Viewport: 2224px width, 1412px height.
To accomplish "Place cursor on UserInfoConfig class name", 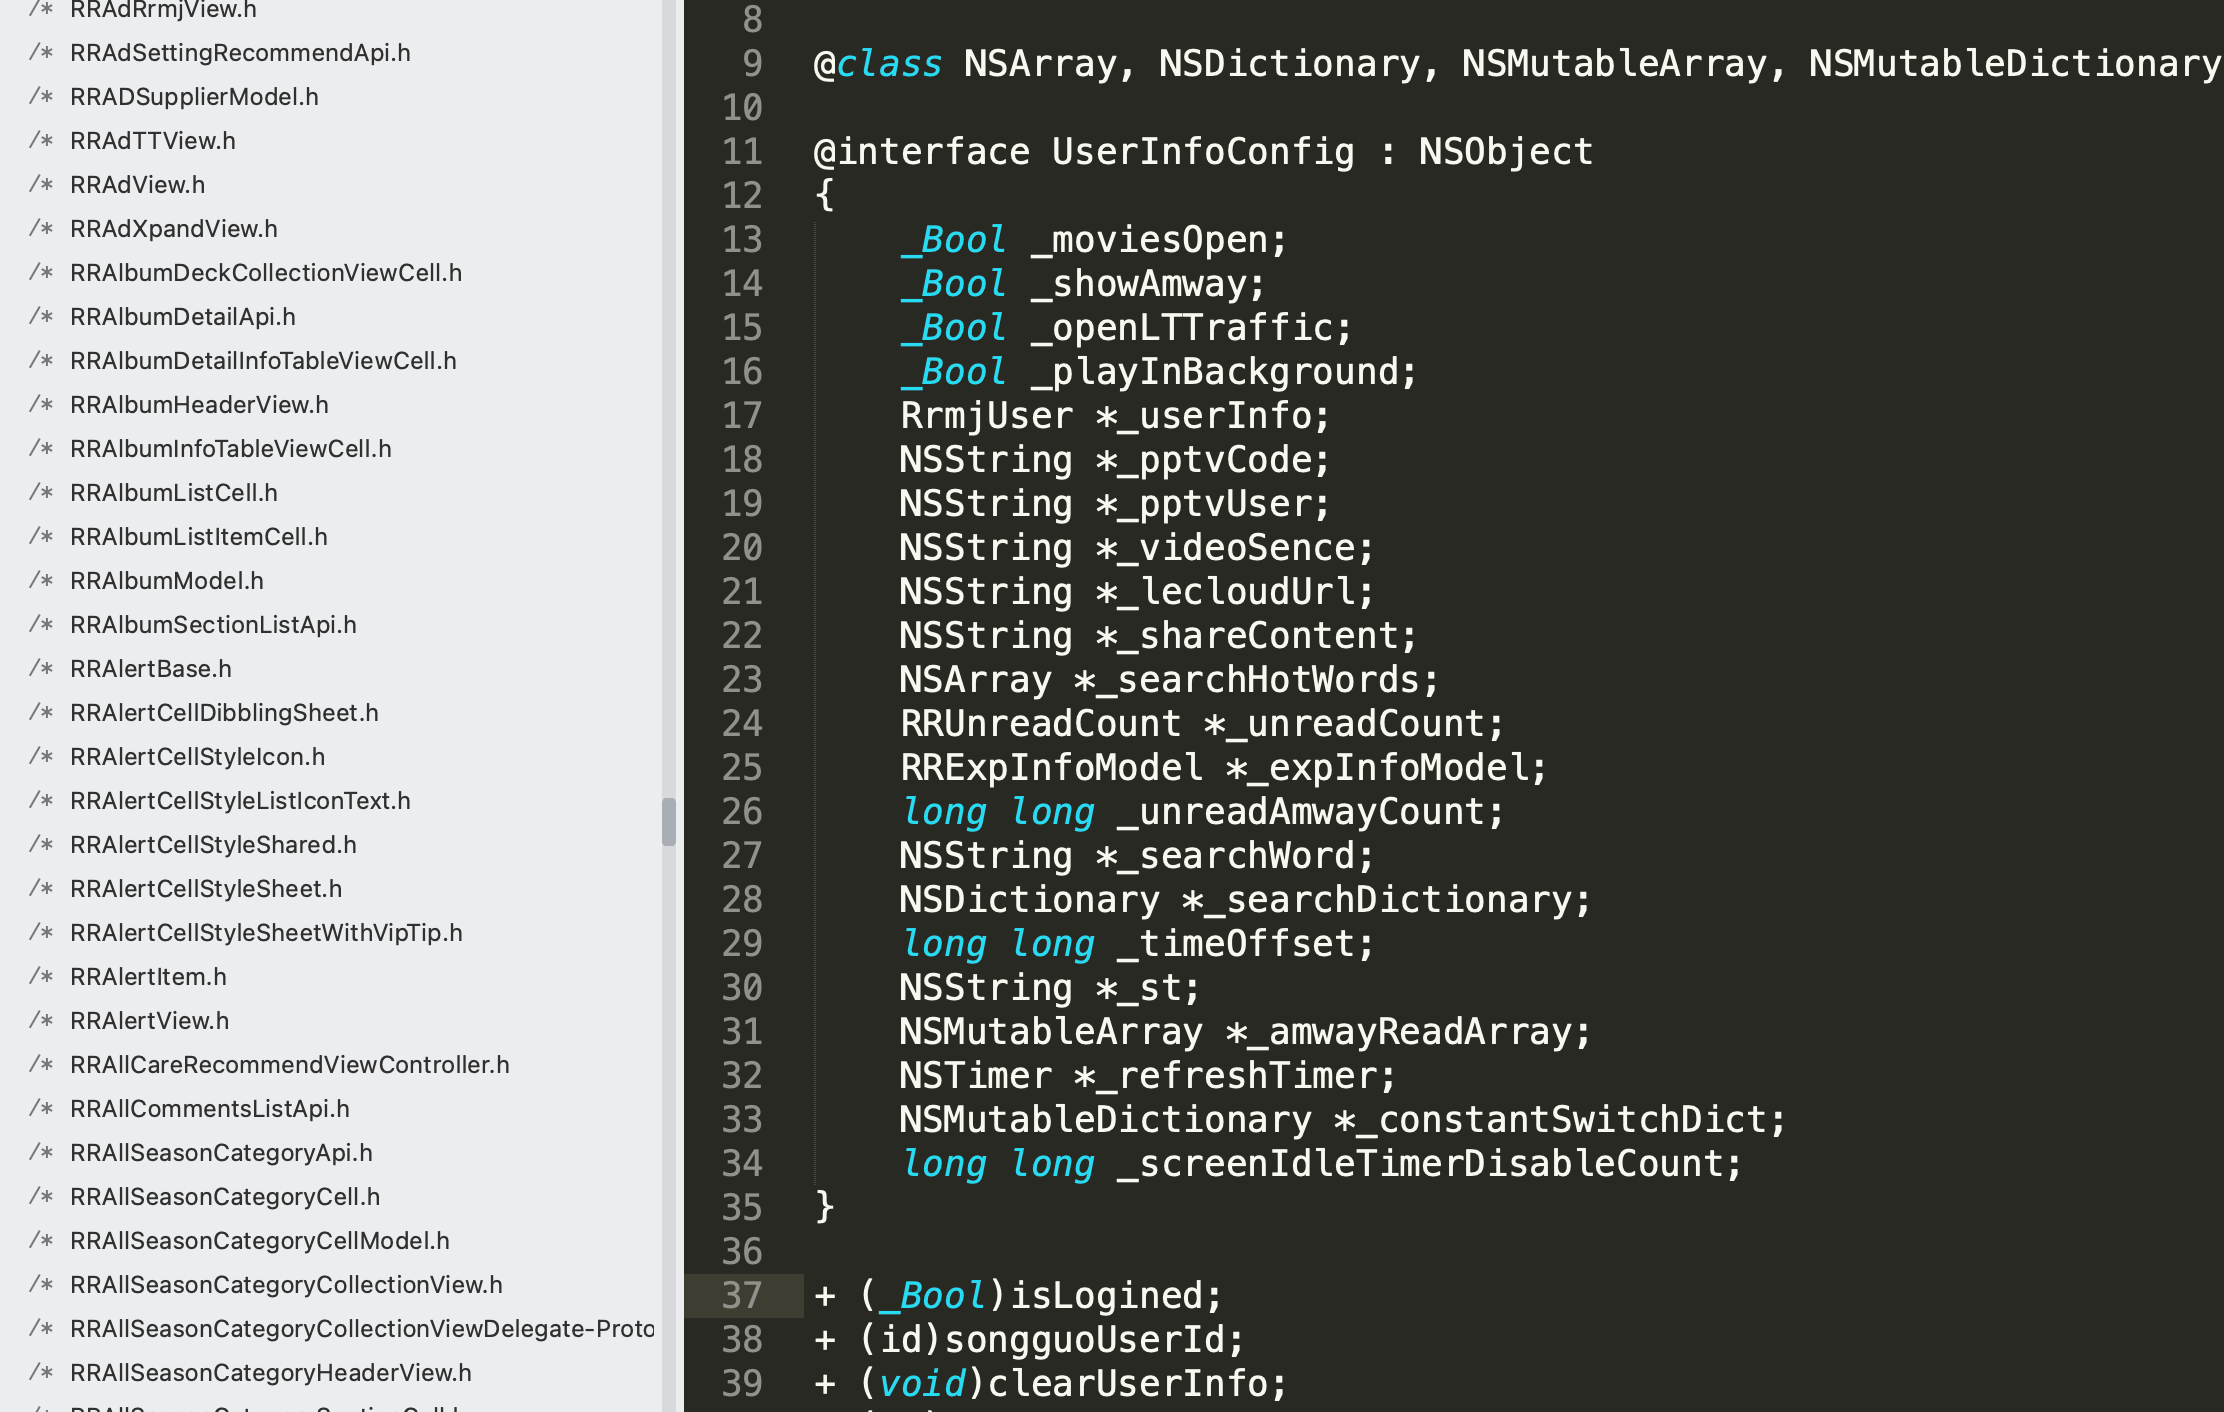I will tap(1203, 152).
